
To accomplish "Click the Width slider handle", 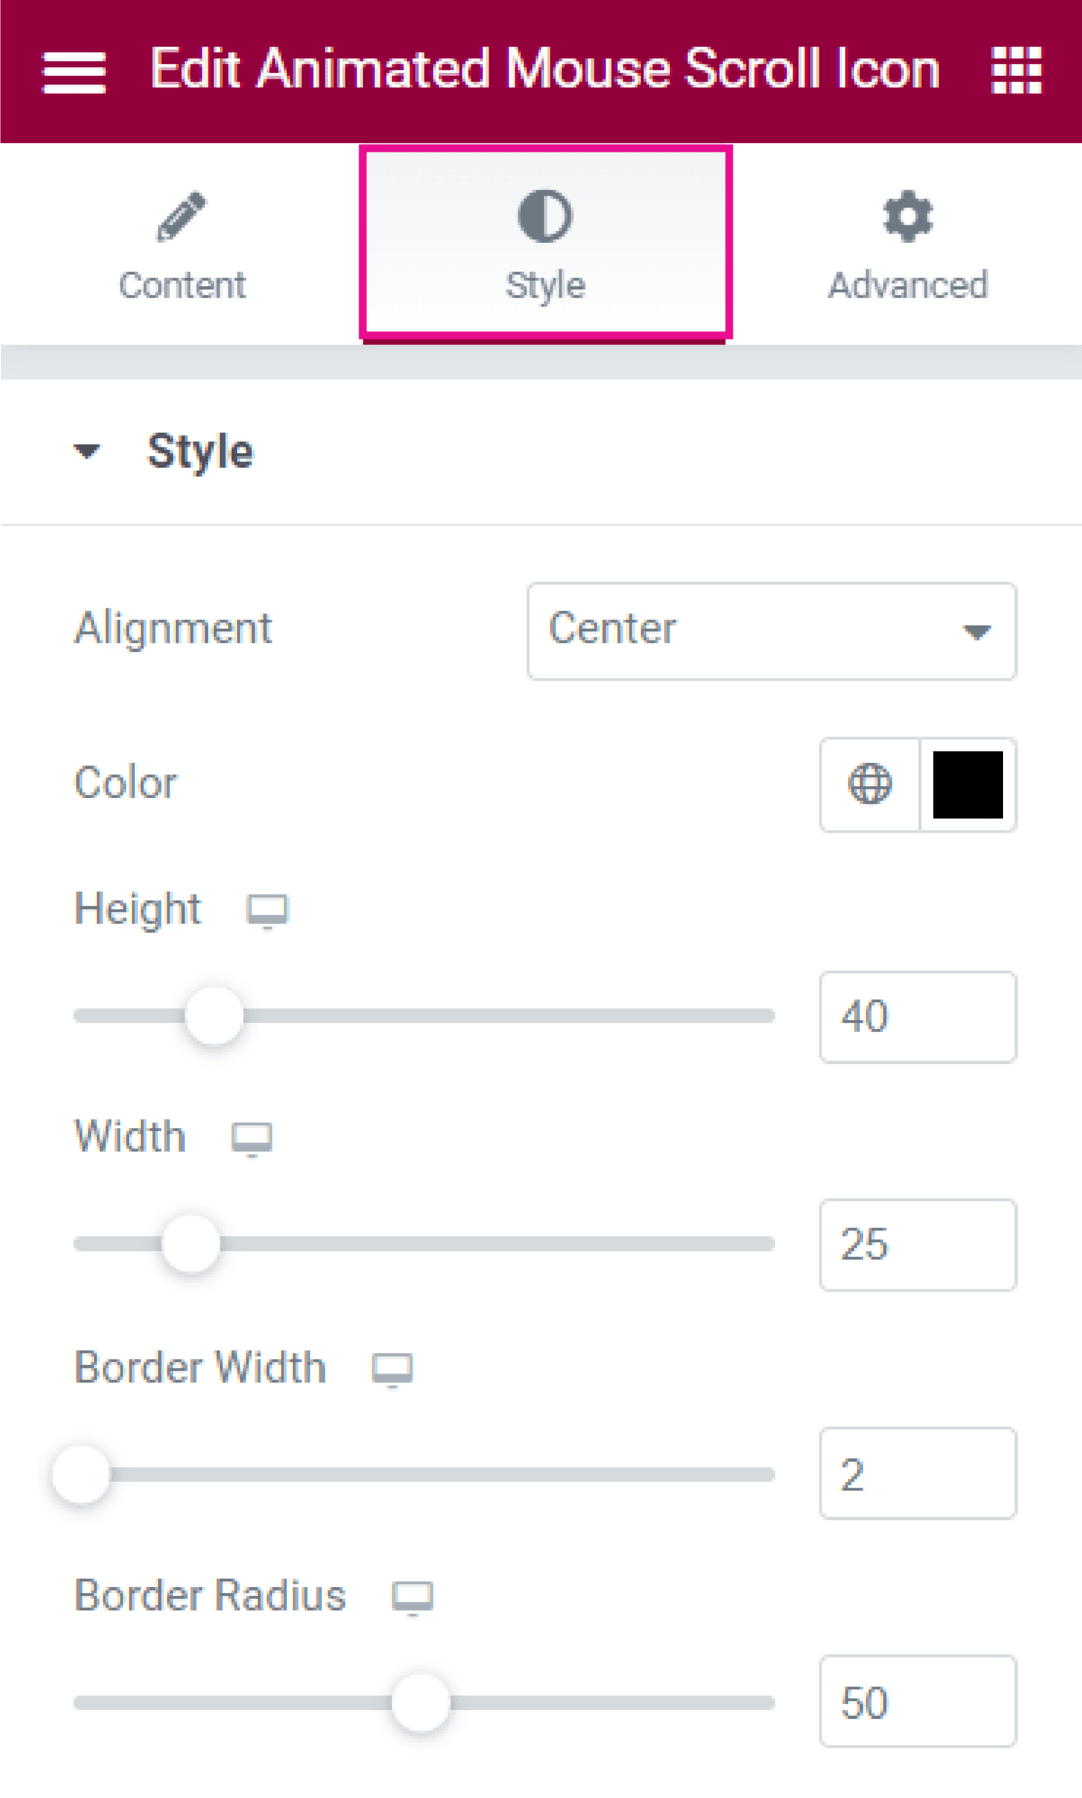I will click(x=191, y=1244).
